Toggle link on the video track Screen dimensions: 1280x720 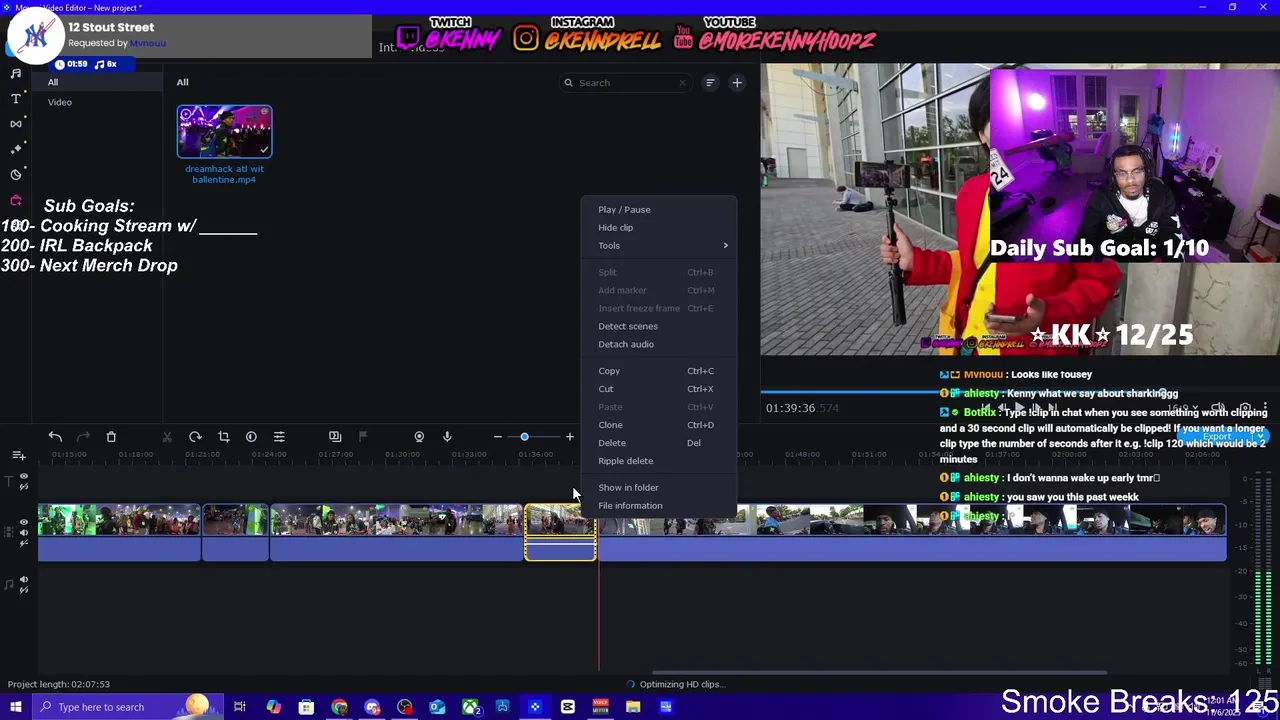pos(24,542)
